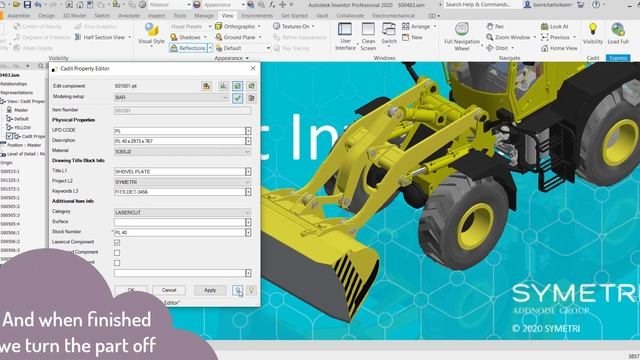Toggle the Ground Plane
This screenshot has width=640, height=360.
[x=238, y=37]
